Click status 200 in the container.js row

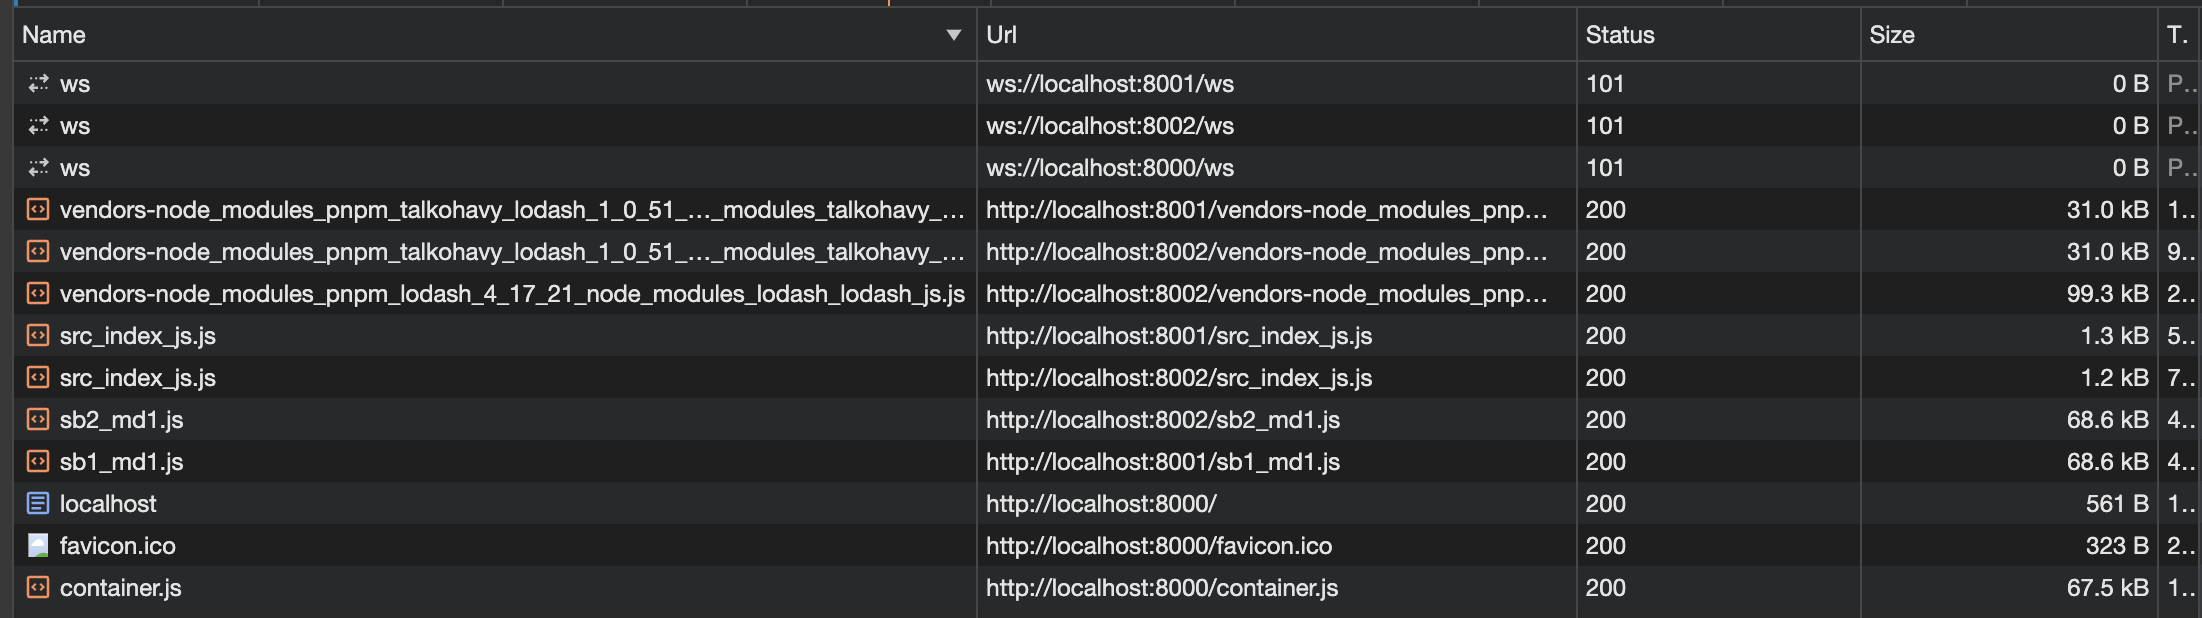[x=1606, y=588]
